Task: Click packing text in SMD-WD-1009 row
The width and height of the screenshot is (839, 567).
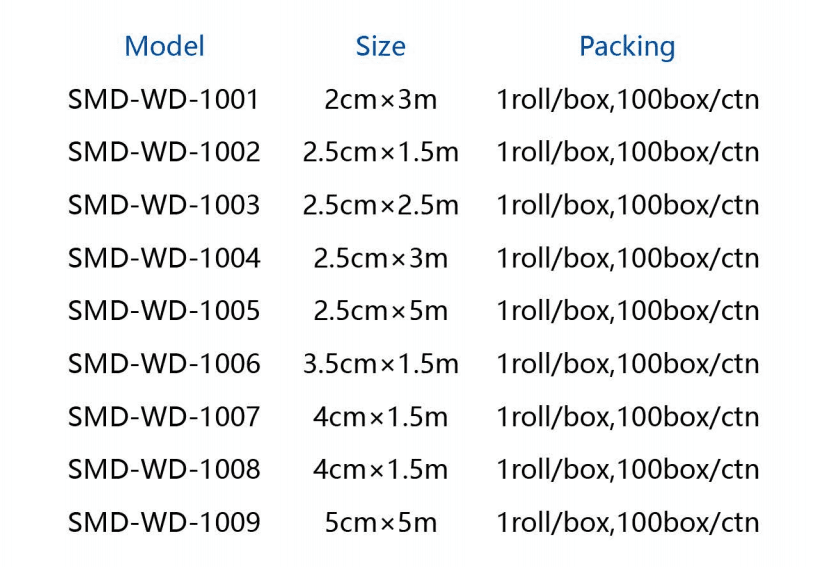Action: [x=628, y=523]
